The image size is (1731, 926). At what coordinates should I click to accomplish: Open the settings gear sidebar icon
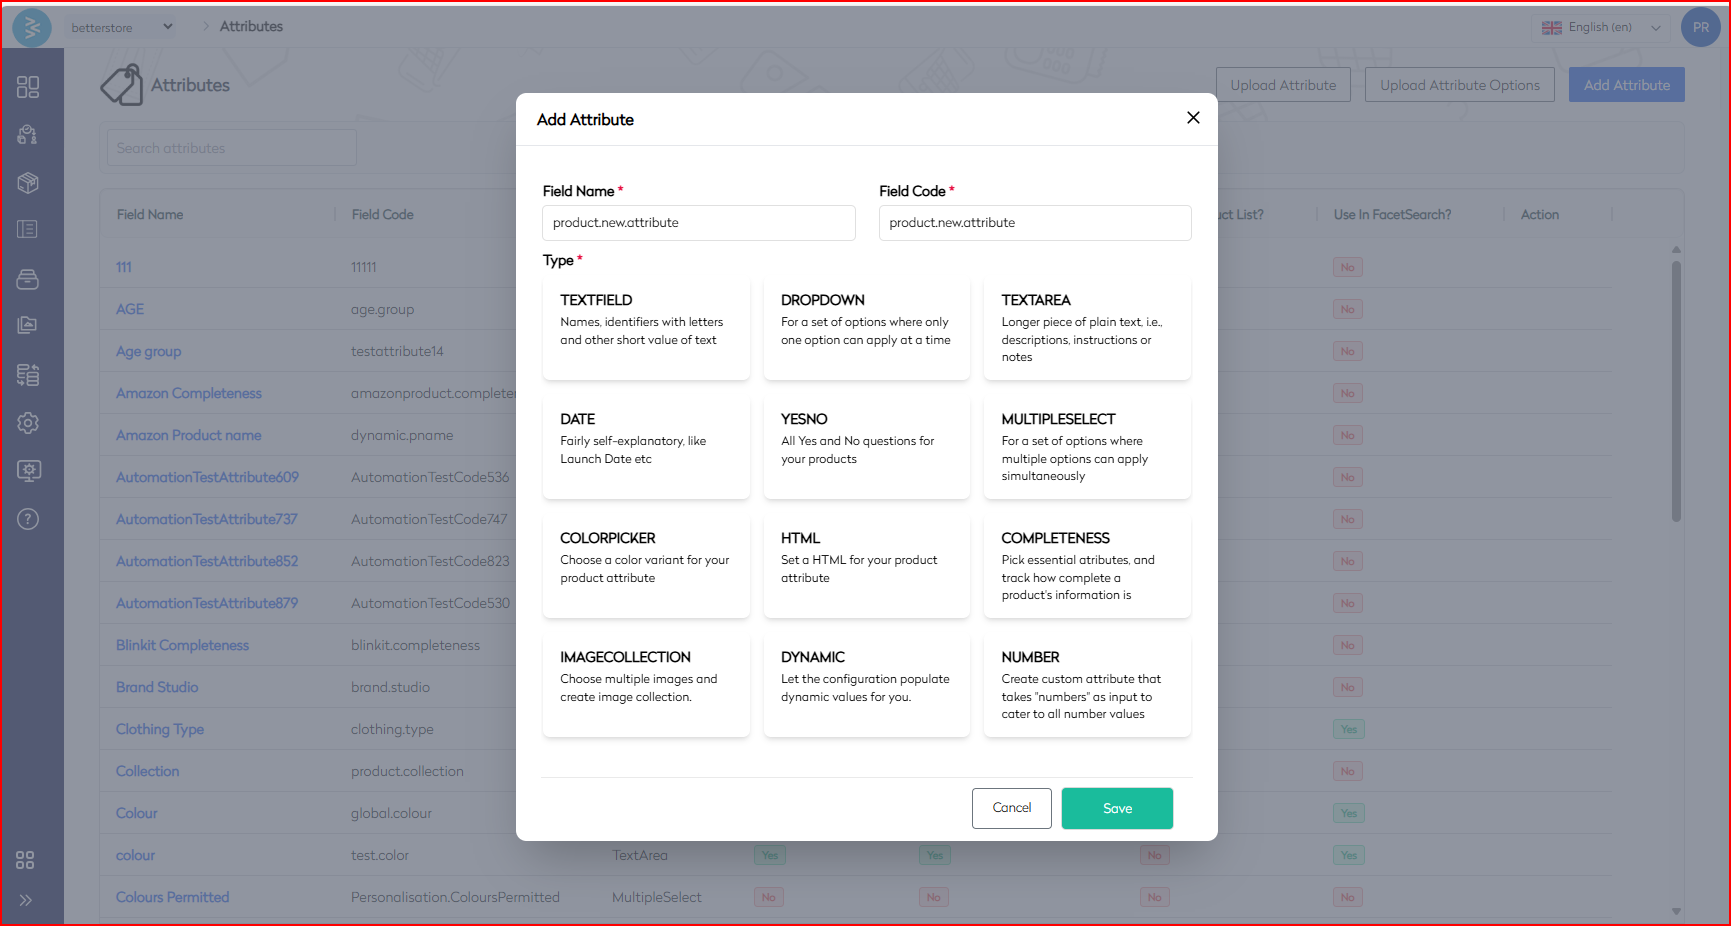tap(28, 423)
